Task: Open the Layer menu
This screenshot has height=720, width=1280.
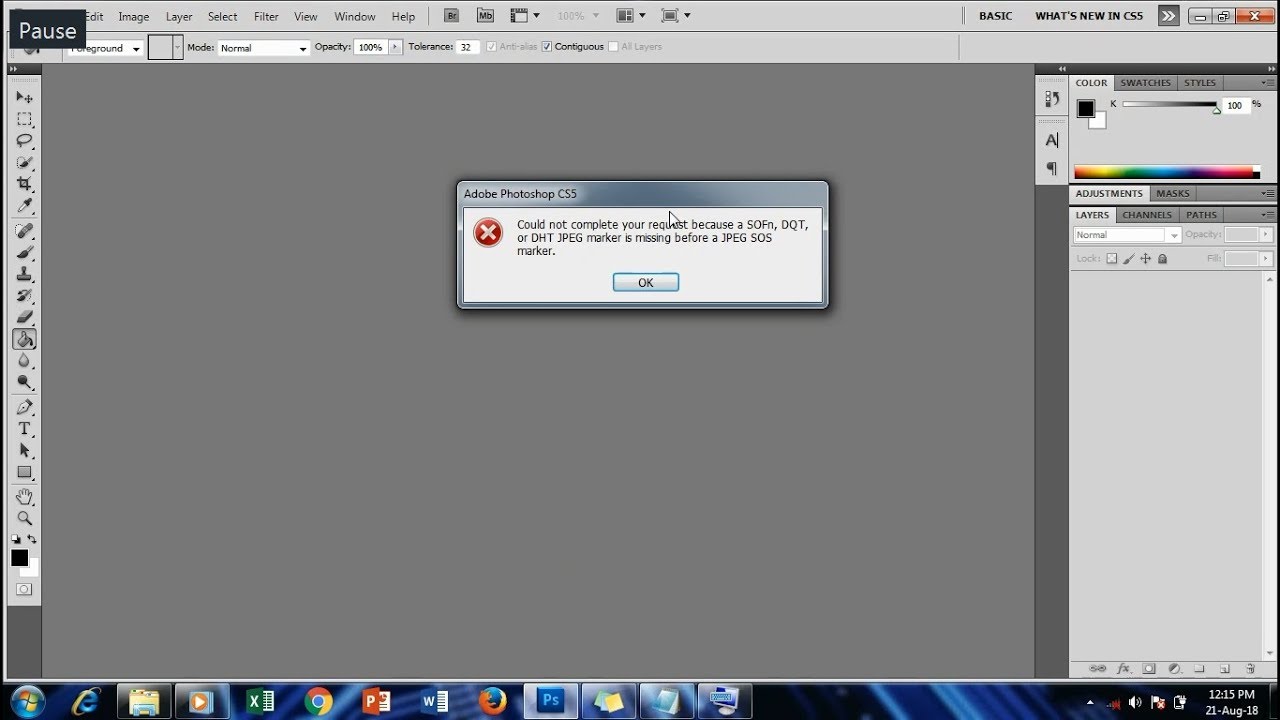Action: (x=179, y=17)
